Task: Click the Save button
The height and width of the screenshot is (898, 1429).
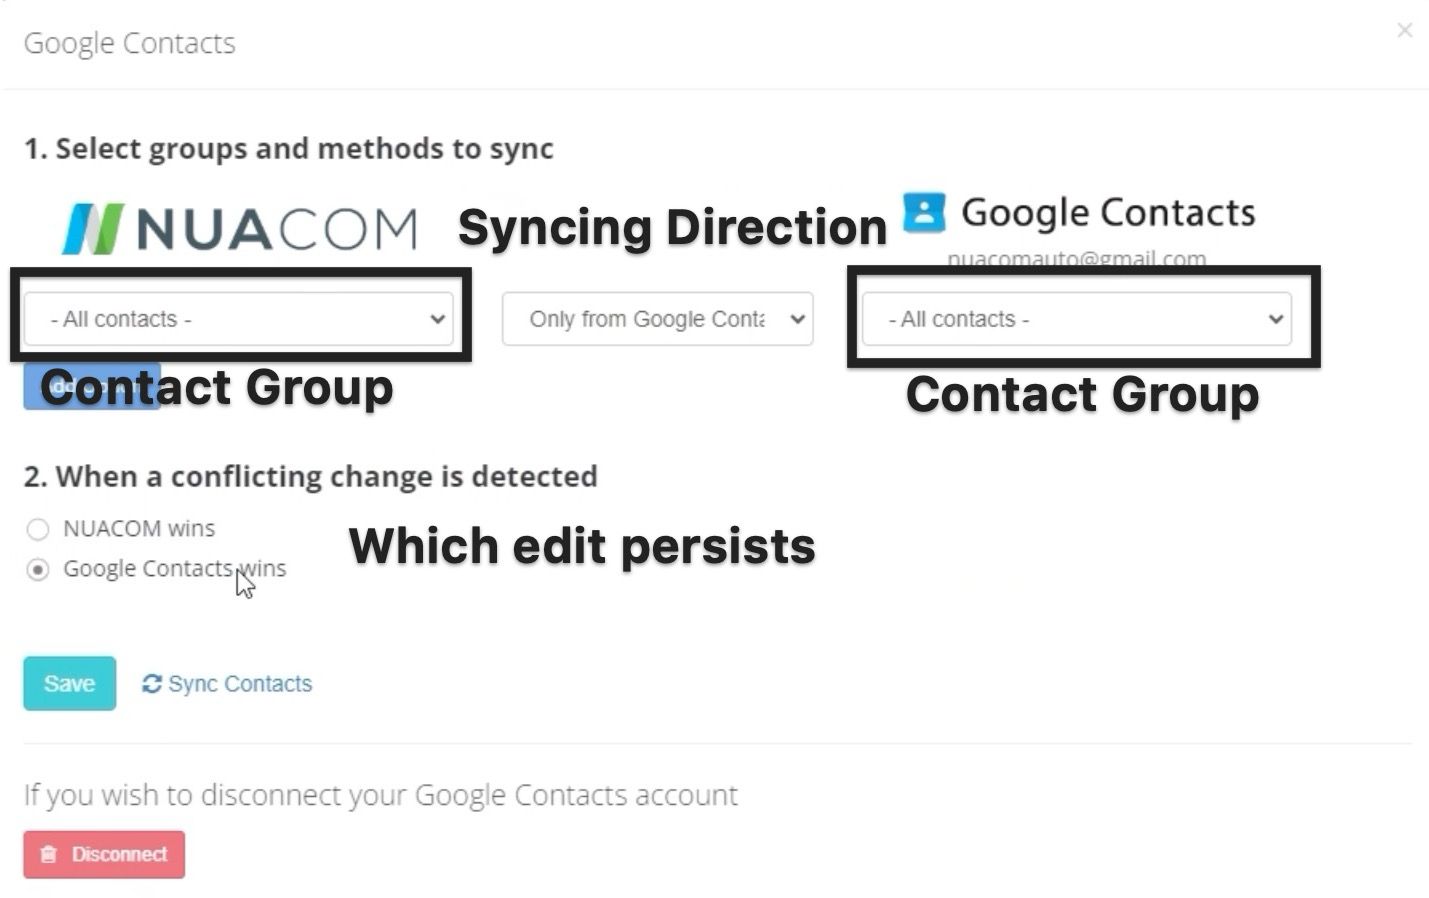Action: (70, 684)
